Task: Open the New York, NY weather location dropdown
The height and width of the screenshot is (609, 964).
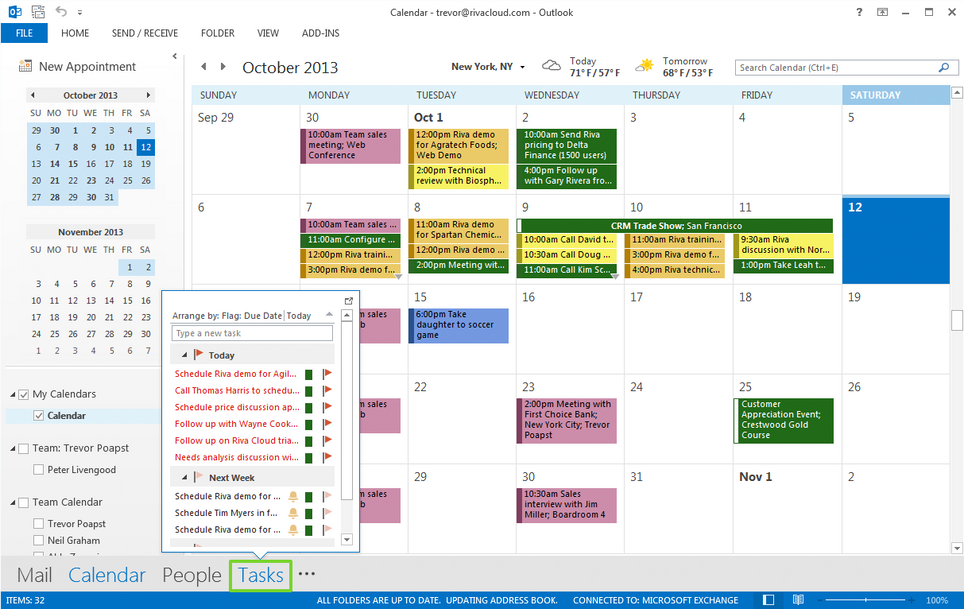Action: point(520,67)
